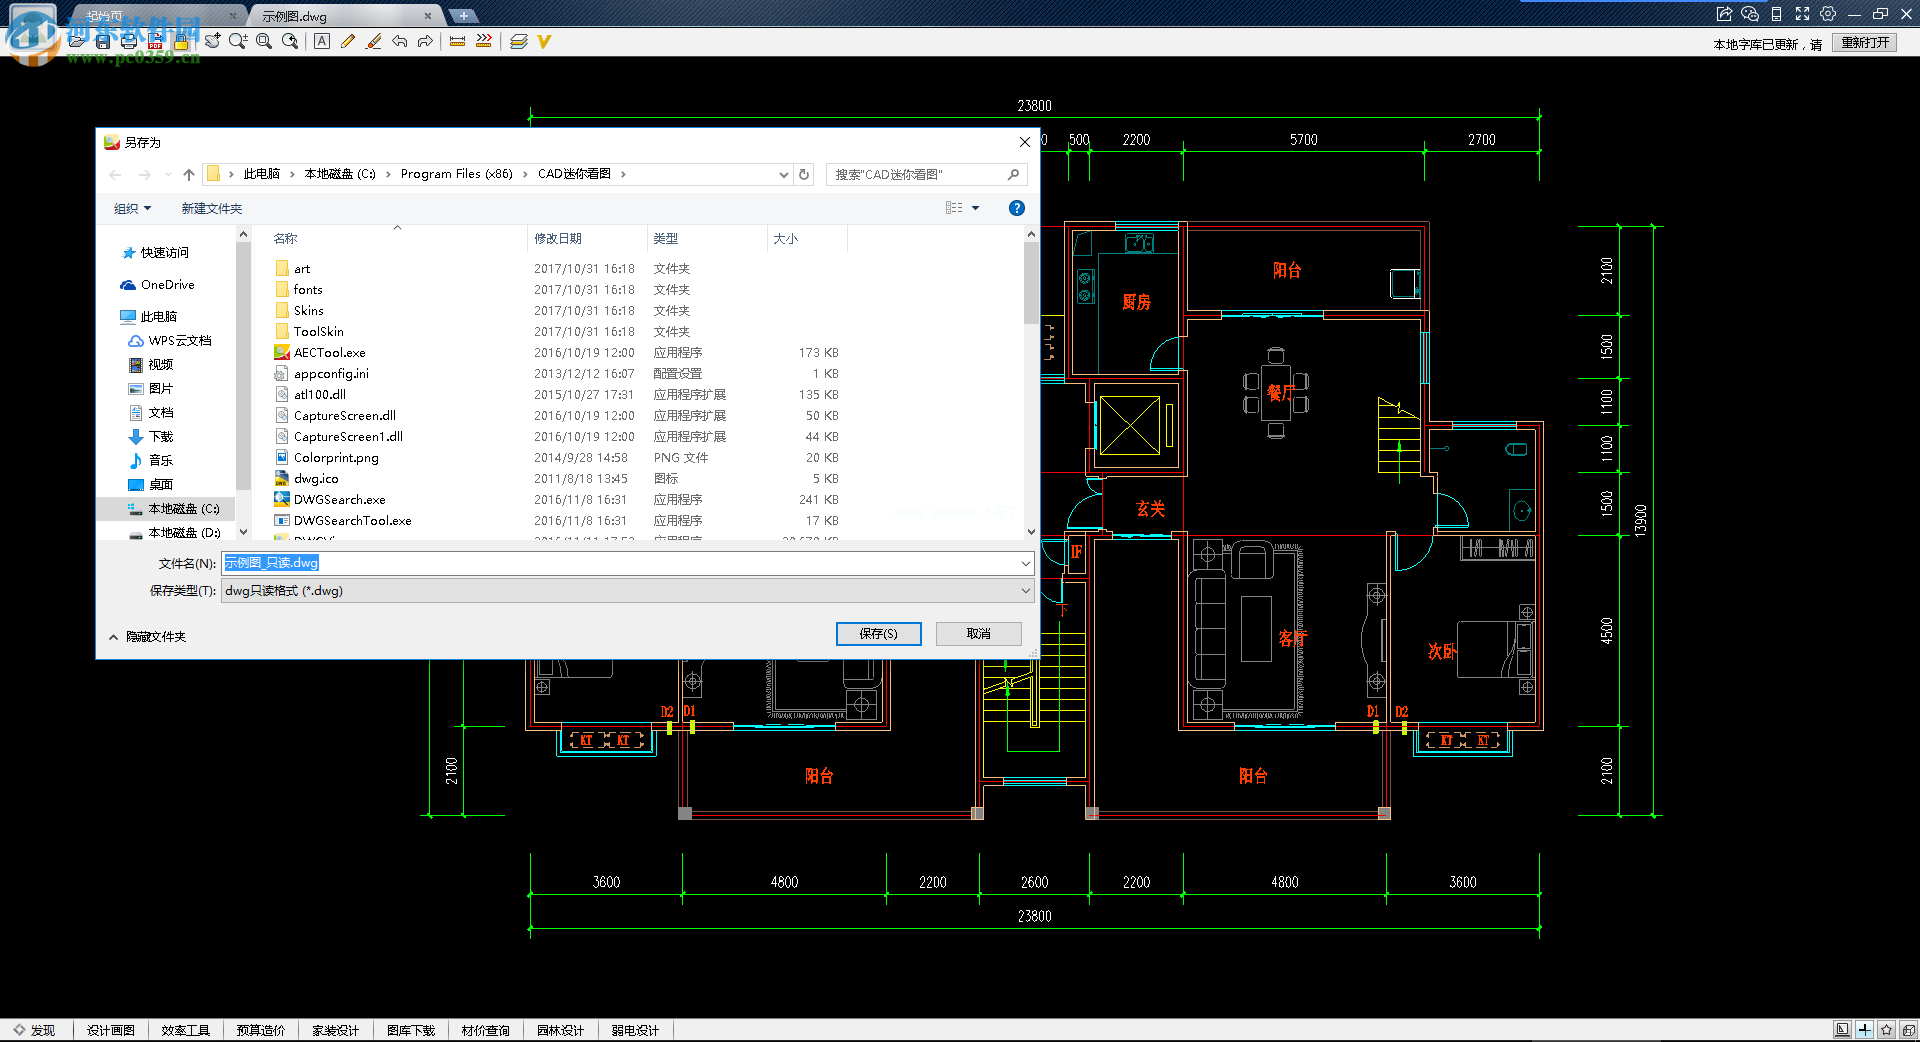Click the 重新打开 button
1920x1042 pixels.
pos(1865,43)
